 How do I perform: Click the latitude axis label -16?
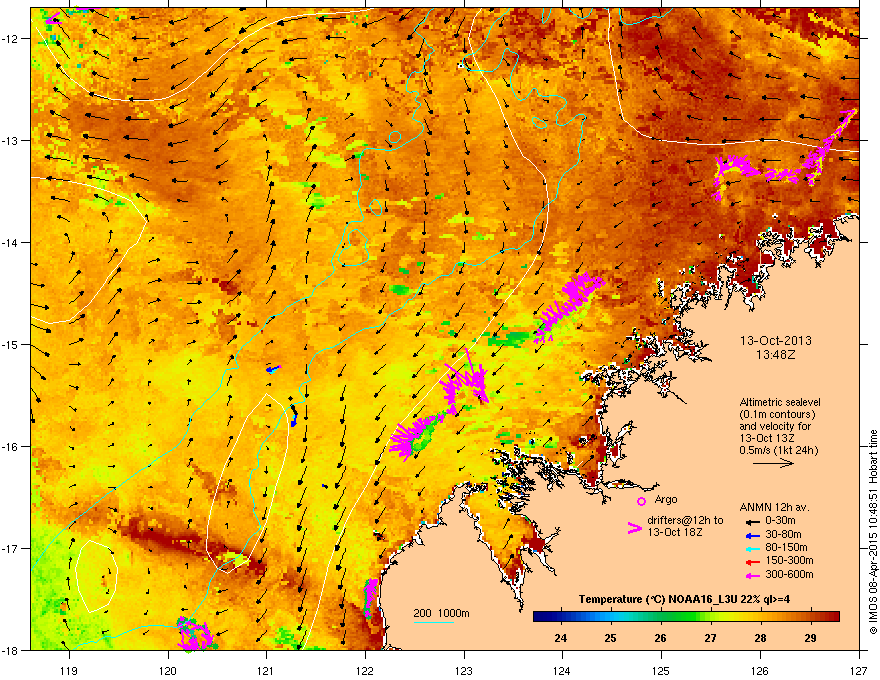pos(11,447)
